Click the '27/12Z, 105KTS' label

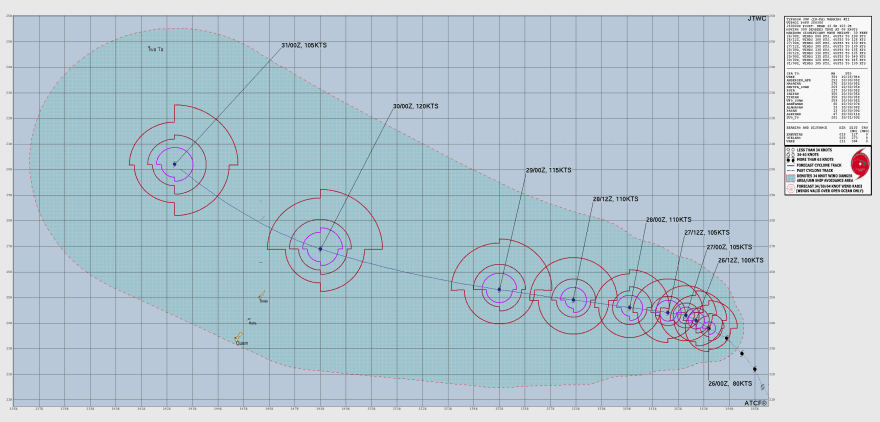pyautogui.click(x=707, y=232)
